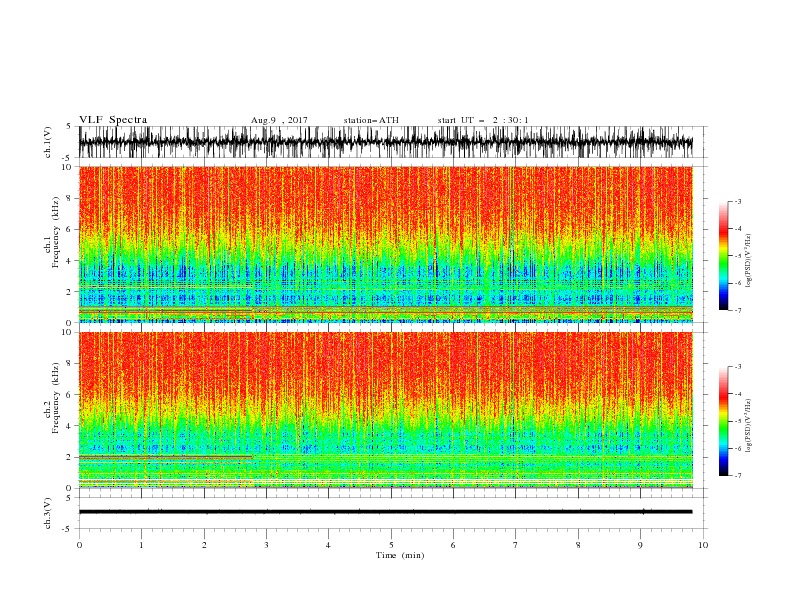Click time axis tick label "4"
The height and width of the screenshot is (612, 792).
[328, 545]
